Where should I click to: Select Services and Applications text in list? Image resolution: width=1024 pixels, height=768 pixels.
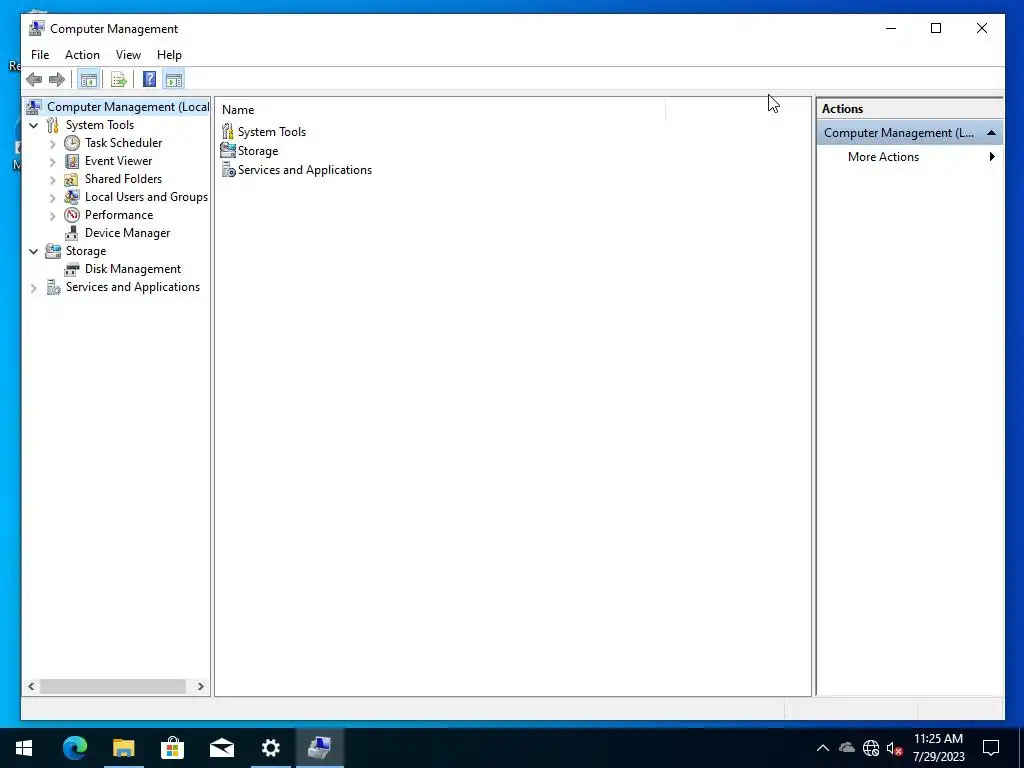click(305, 170)
